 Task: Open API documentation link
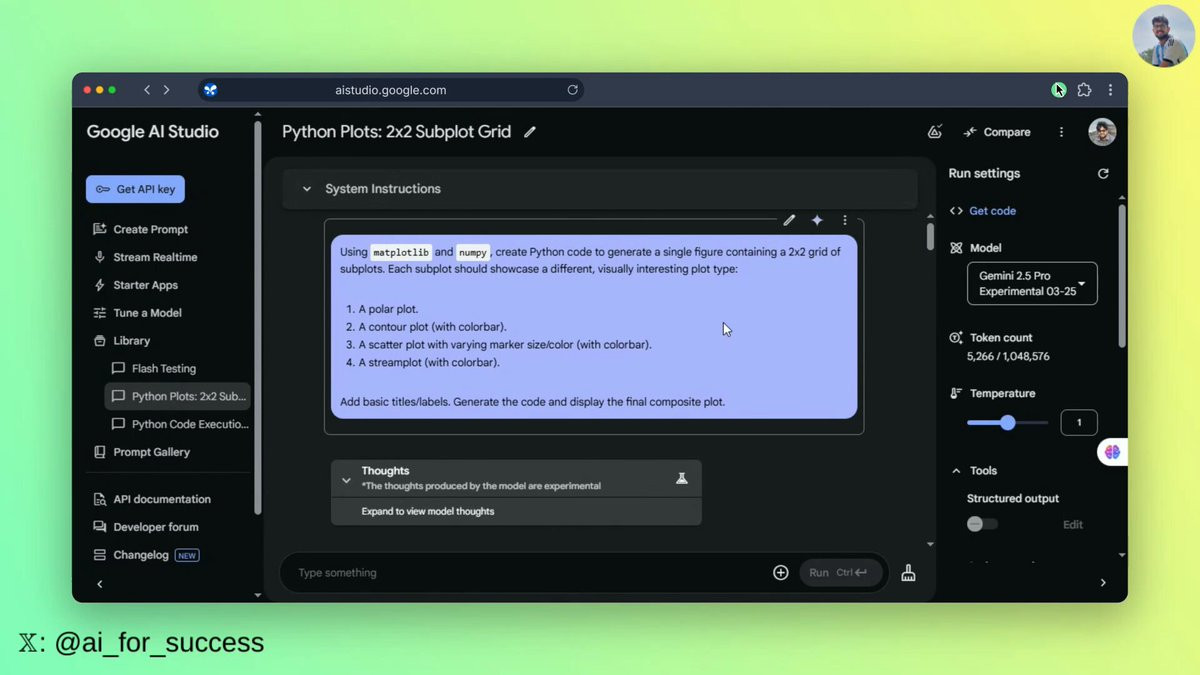coord(152,499)
